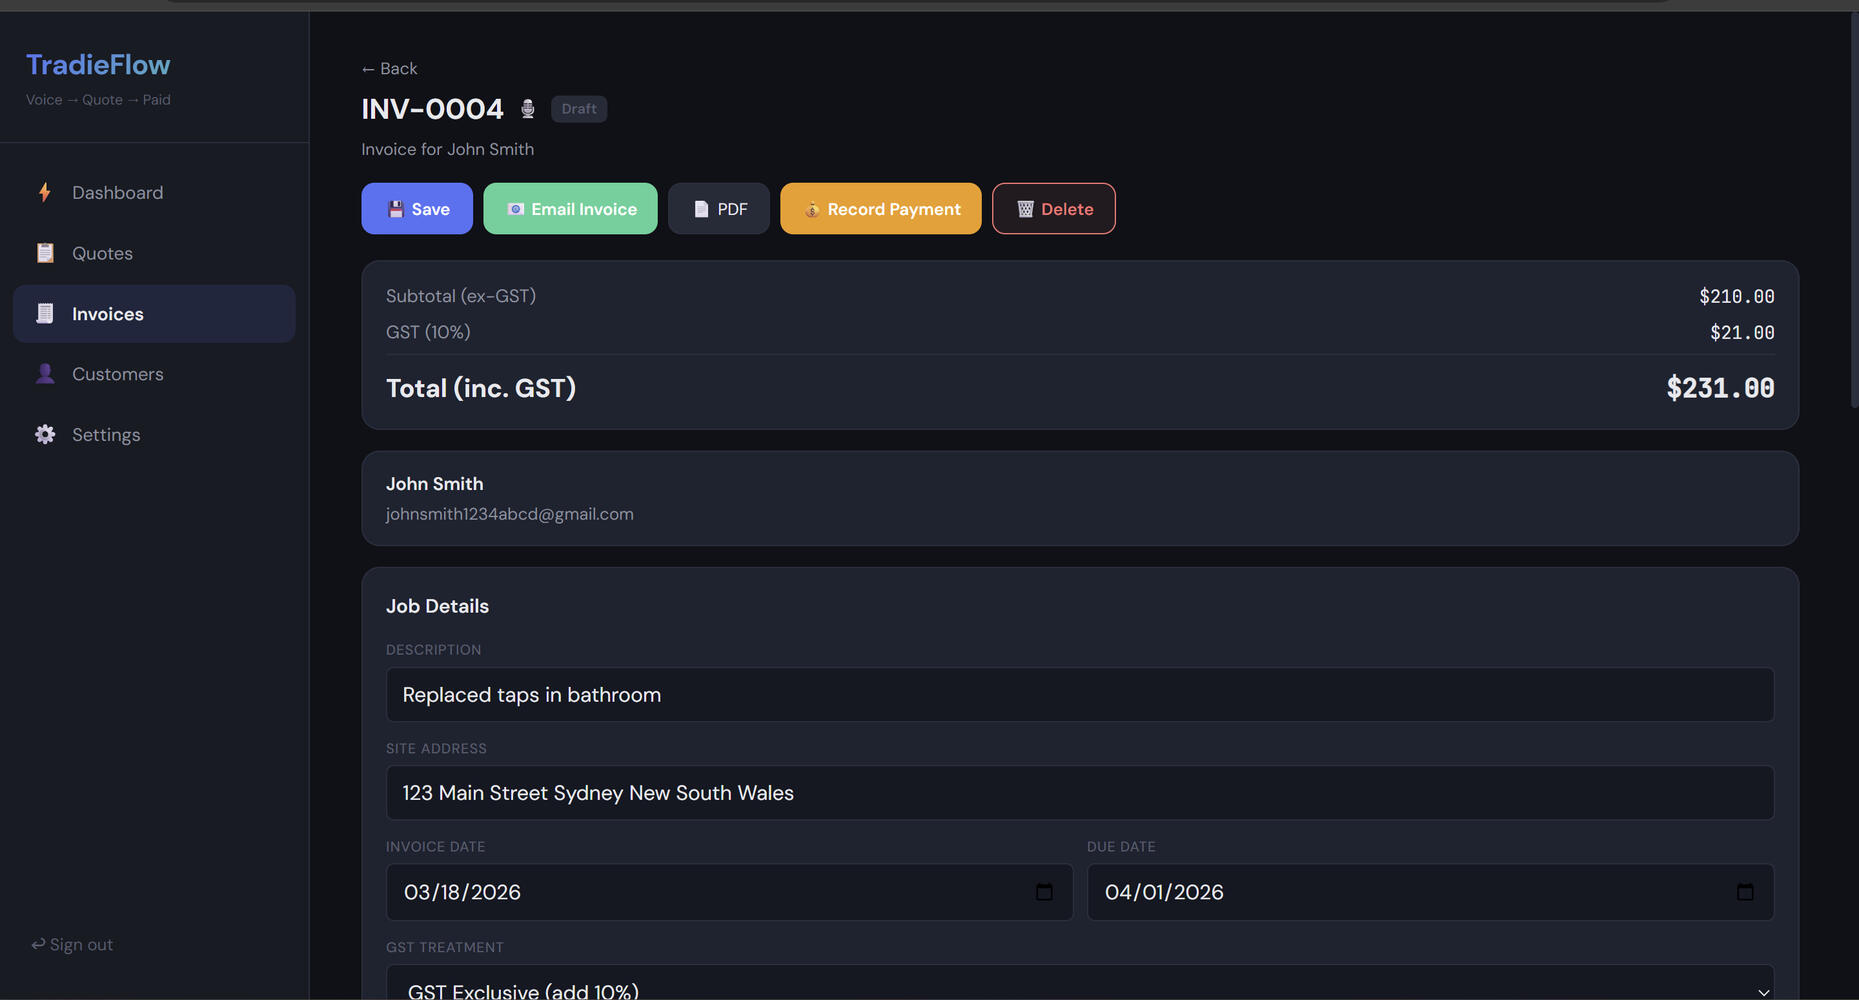Image resolution: width=1859 pixels, height=1000 pixels.
Task: Go back using the Back link
Action: [389, 69]
